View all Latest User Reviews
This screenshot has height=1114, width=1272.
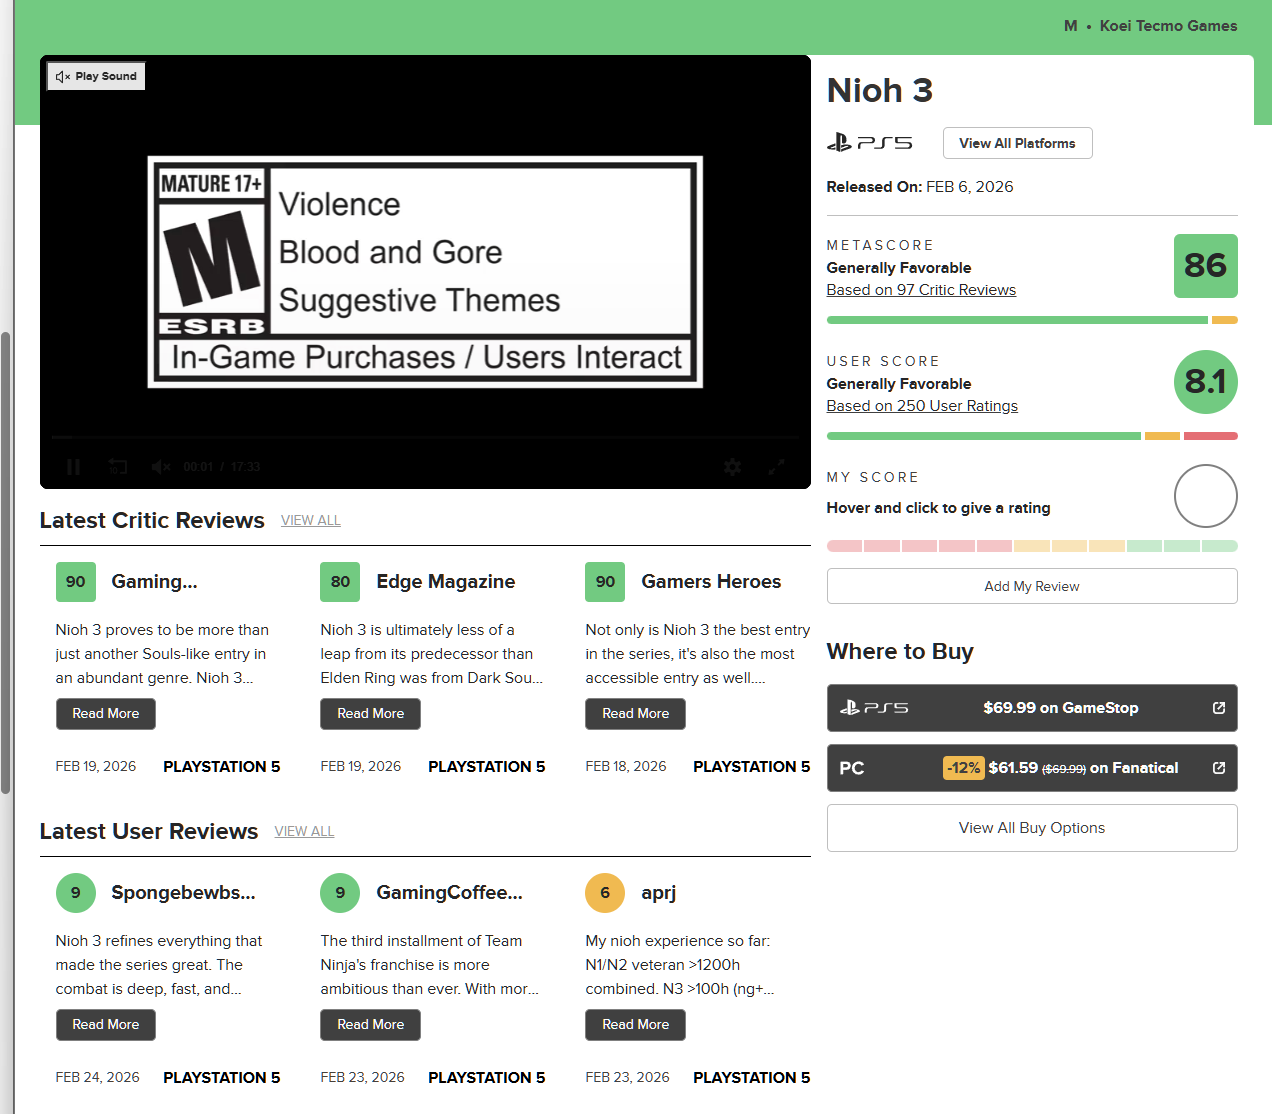[x=304, y=832]
